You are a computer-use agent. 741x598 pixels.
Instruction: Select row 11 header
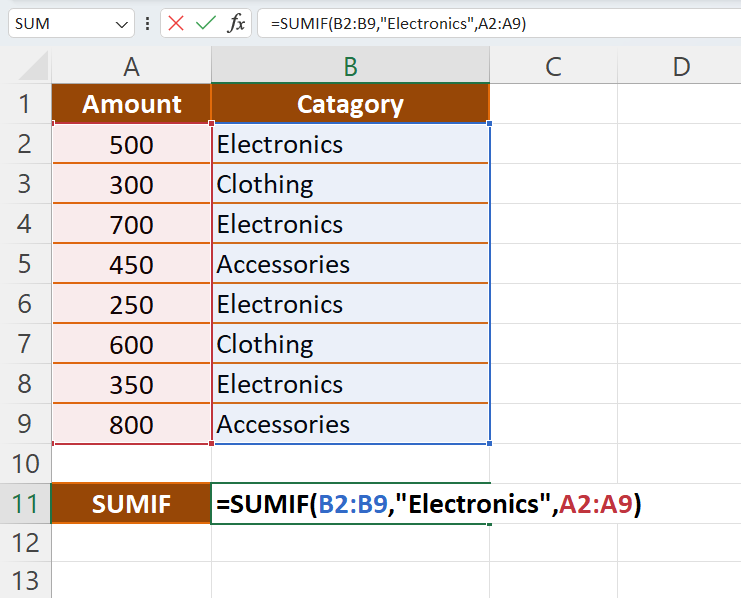click(x=25, y=505)
